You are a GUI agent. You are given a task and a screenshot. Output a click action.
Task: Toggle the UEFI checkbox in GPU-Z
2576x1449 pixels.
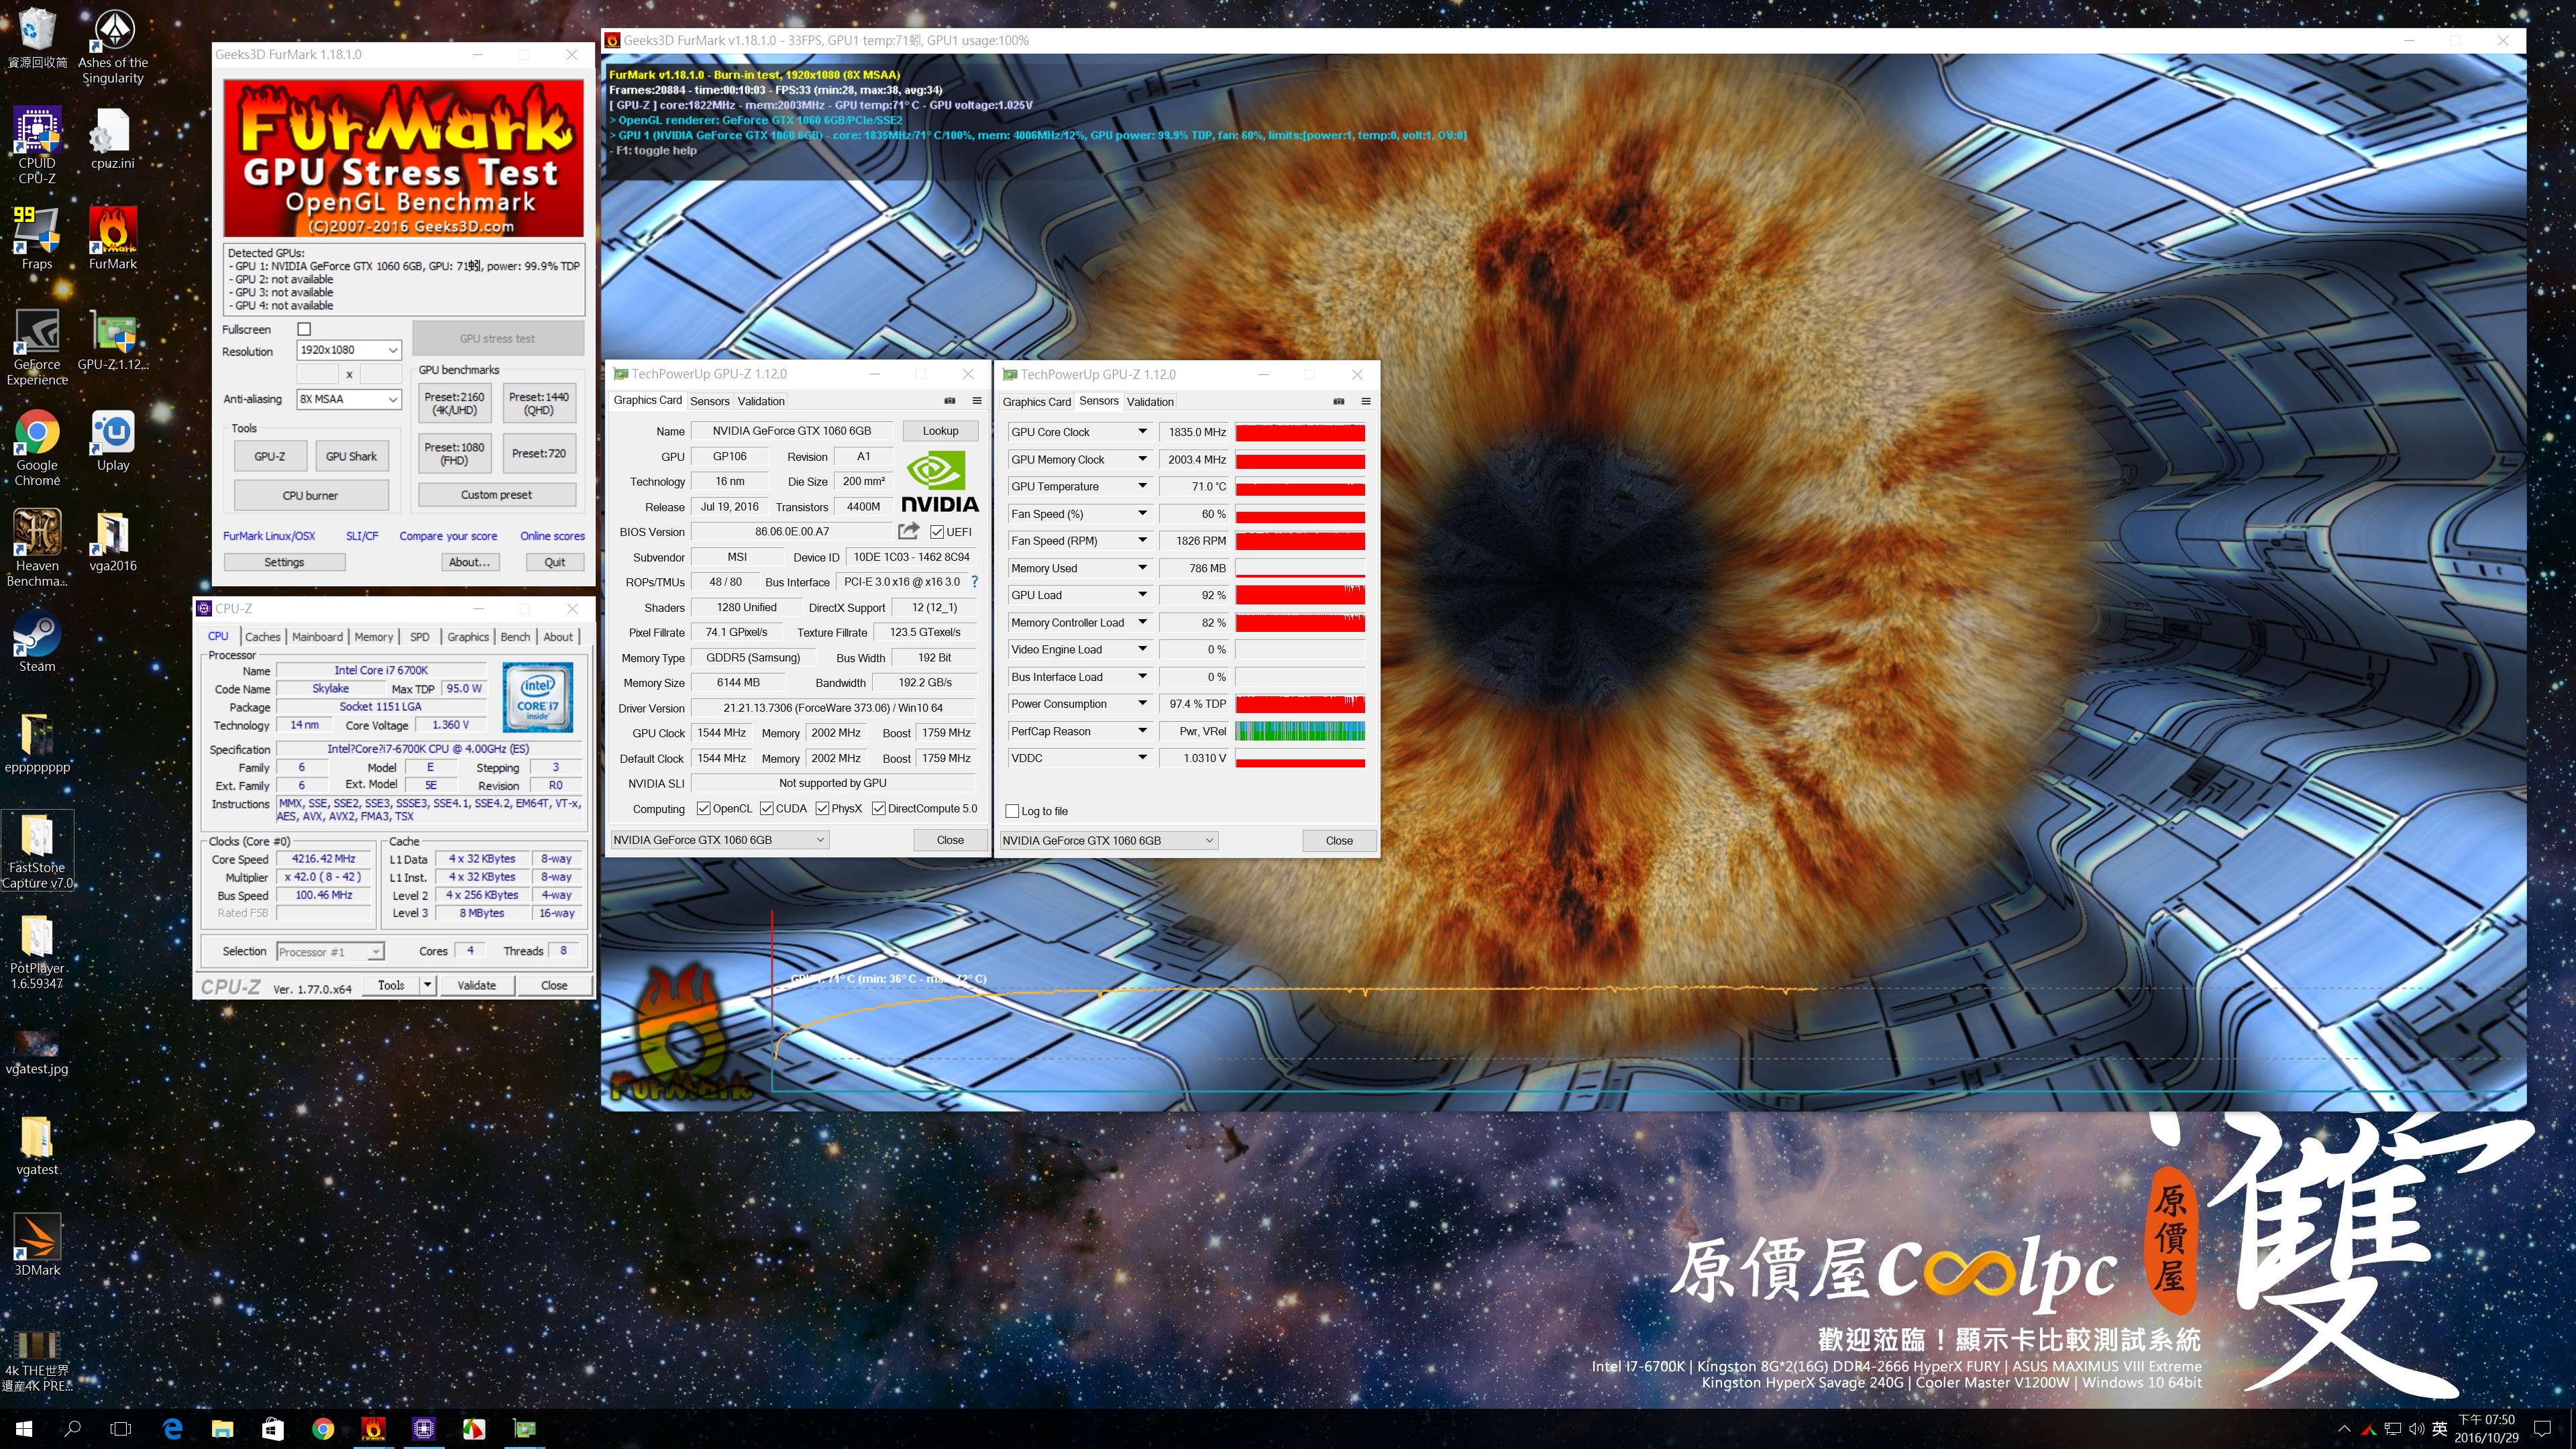pyautogui.click(x=937, y=532)
